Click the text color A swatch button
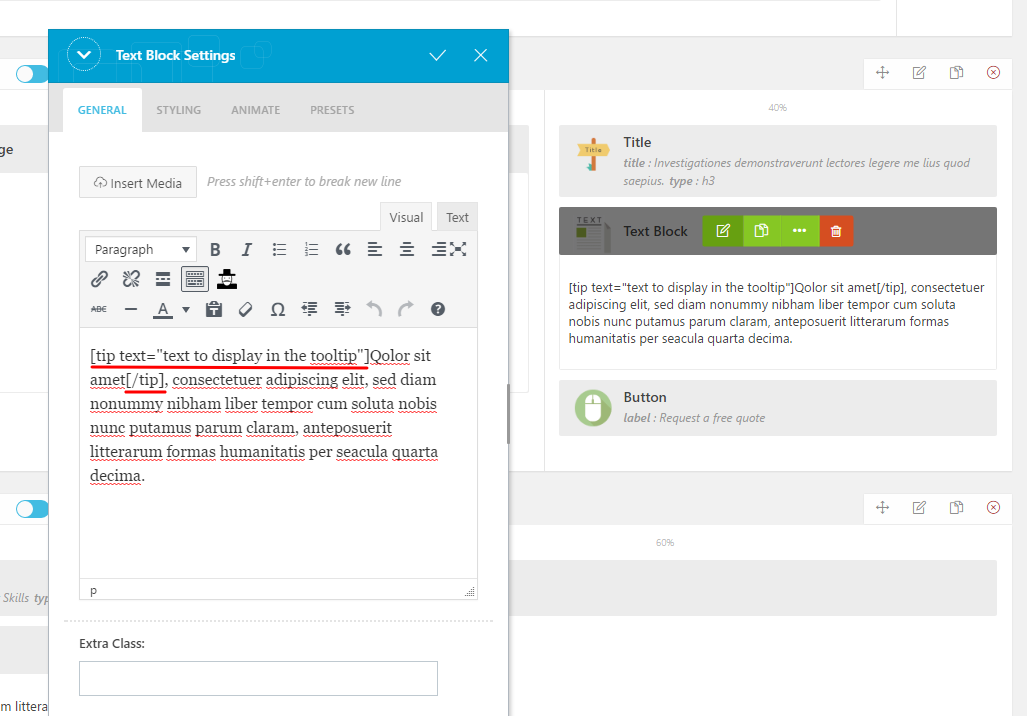Image resolution: width=1027 pixels, height=716 pixels. (163, 310)
